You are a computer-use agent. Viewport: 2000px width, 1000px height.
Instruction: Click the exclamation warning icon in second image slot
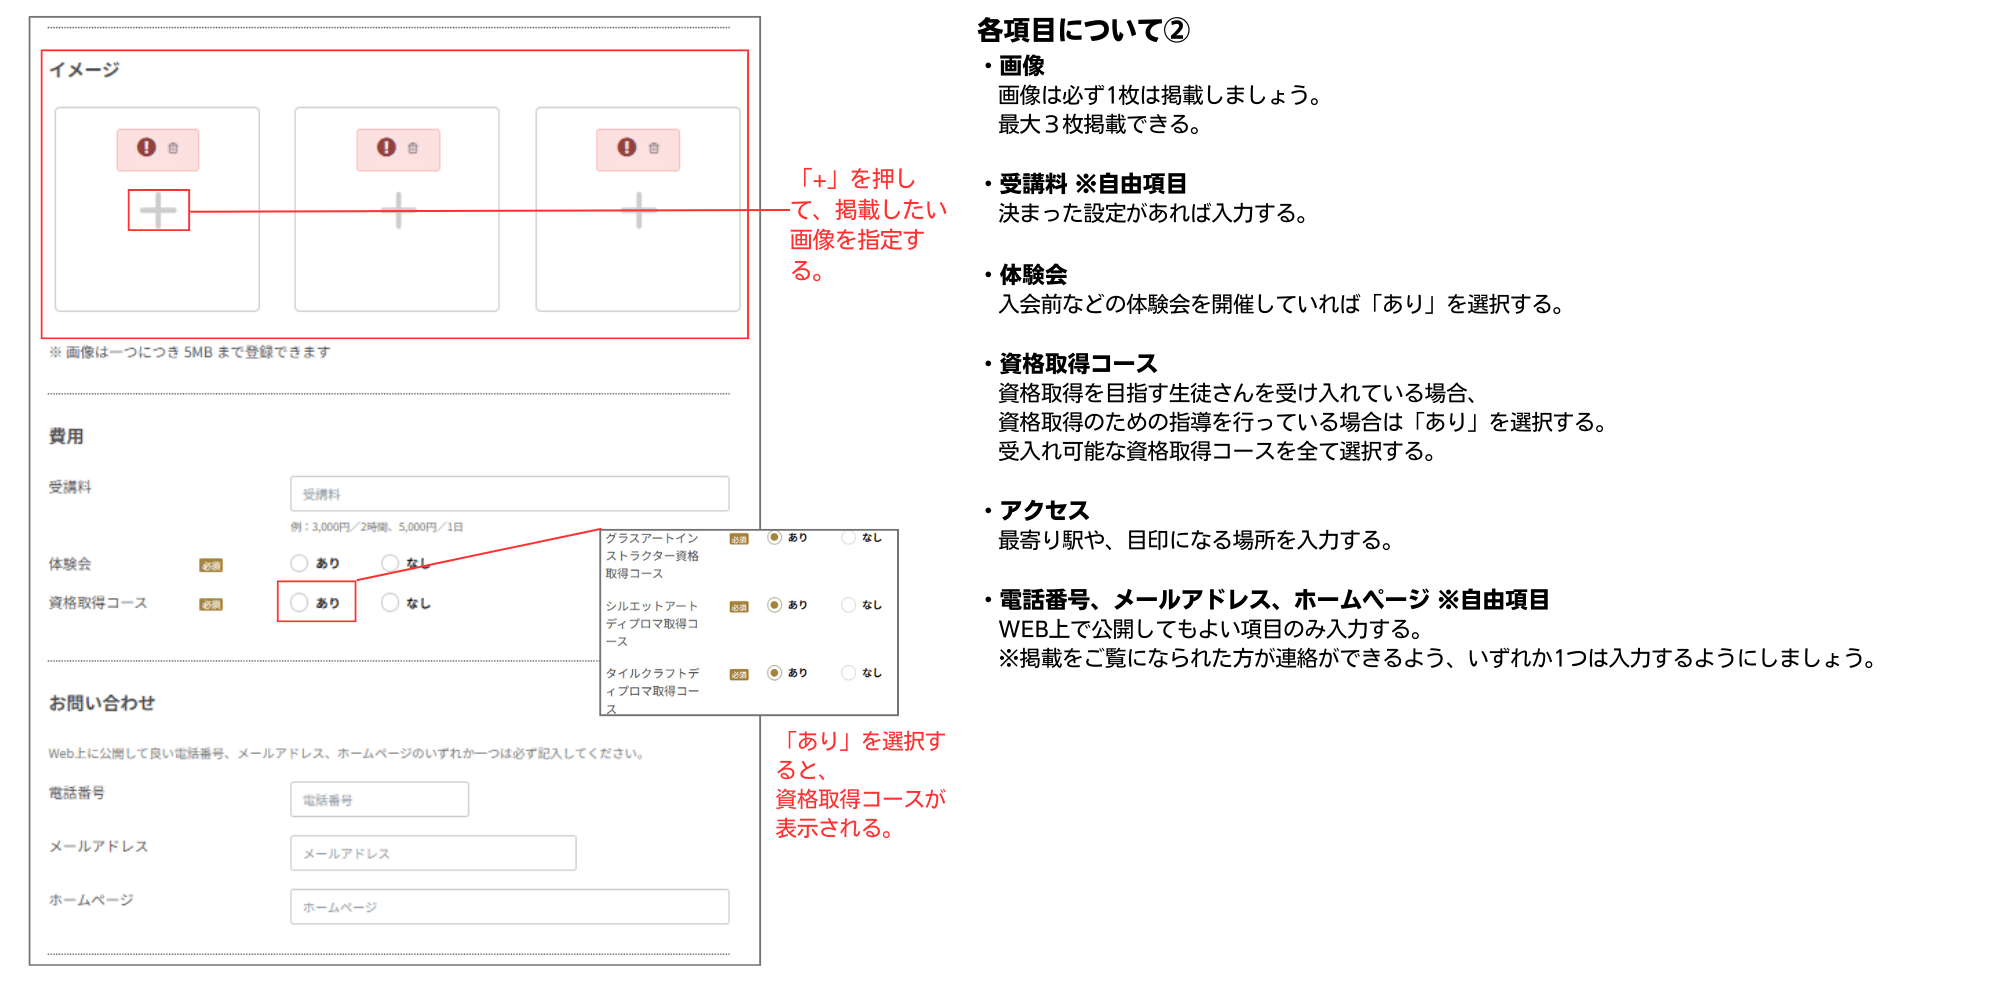click(387, 147)
